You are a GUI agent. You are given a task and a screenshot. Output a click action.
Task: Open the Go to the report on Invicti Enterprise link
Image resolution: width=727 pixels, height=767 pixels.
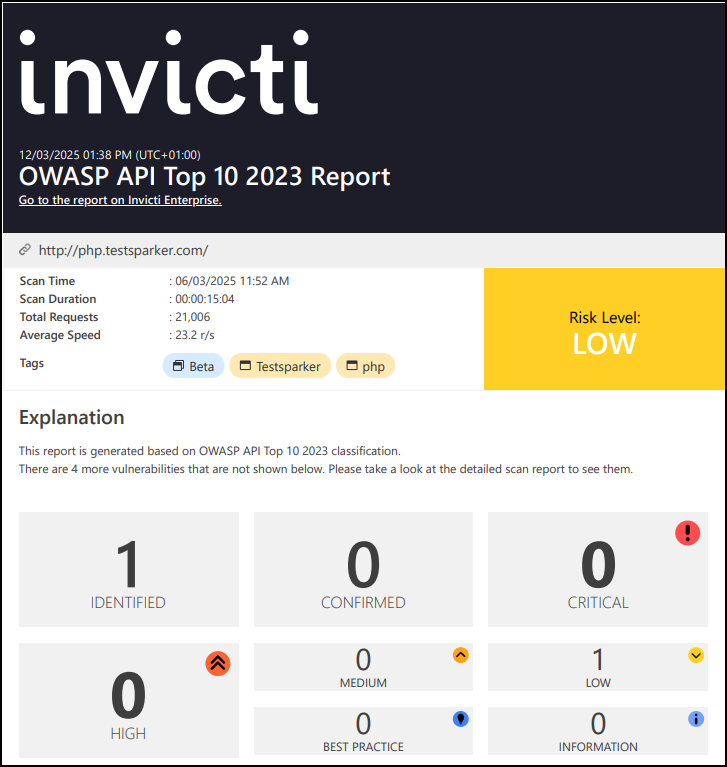tap(120, 200)
